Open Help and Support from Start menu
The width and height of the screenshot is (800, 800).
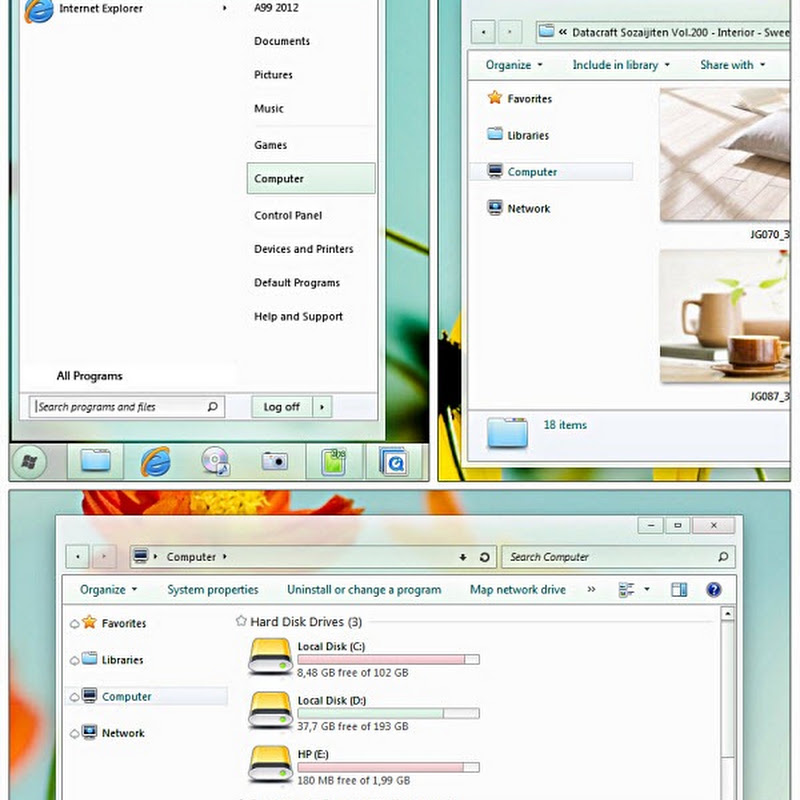click(x=298, y=317)
